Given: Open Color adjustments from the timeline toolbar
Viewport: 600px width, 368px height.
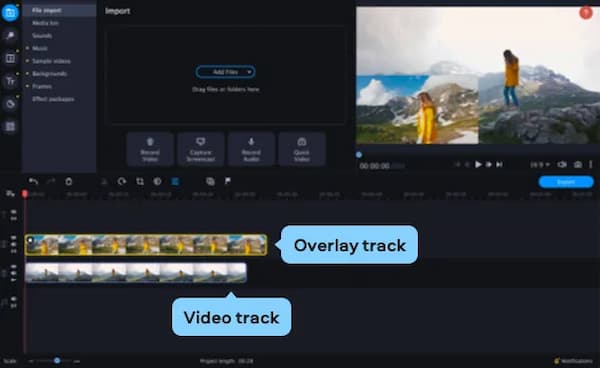Looking at the screenshot, I should pos(157,181).
